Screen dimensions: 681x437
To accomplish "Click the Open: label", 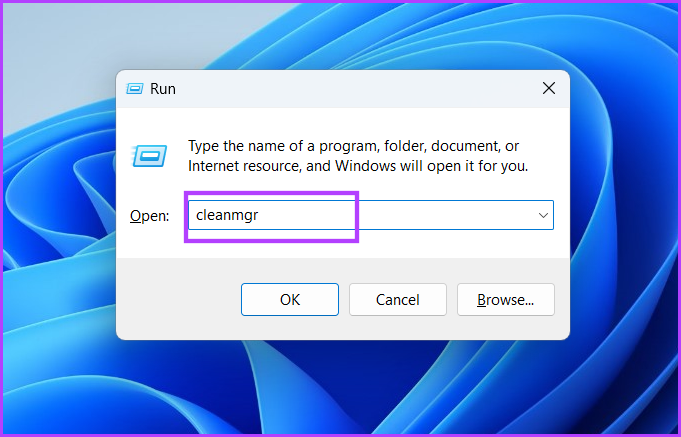I will (149, 216).
